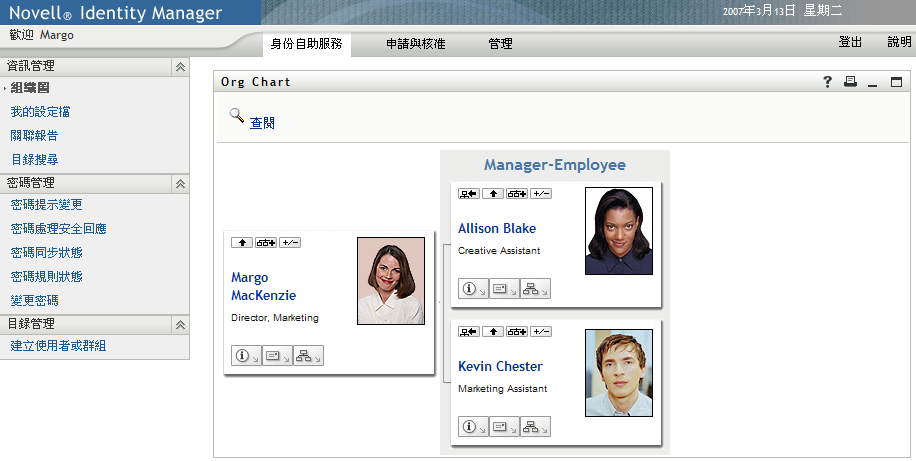The height and width of the screenshot is (461, 916).
Task: Collapse the 資訊管理 sidebar section
Action: pos(180,66)
